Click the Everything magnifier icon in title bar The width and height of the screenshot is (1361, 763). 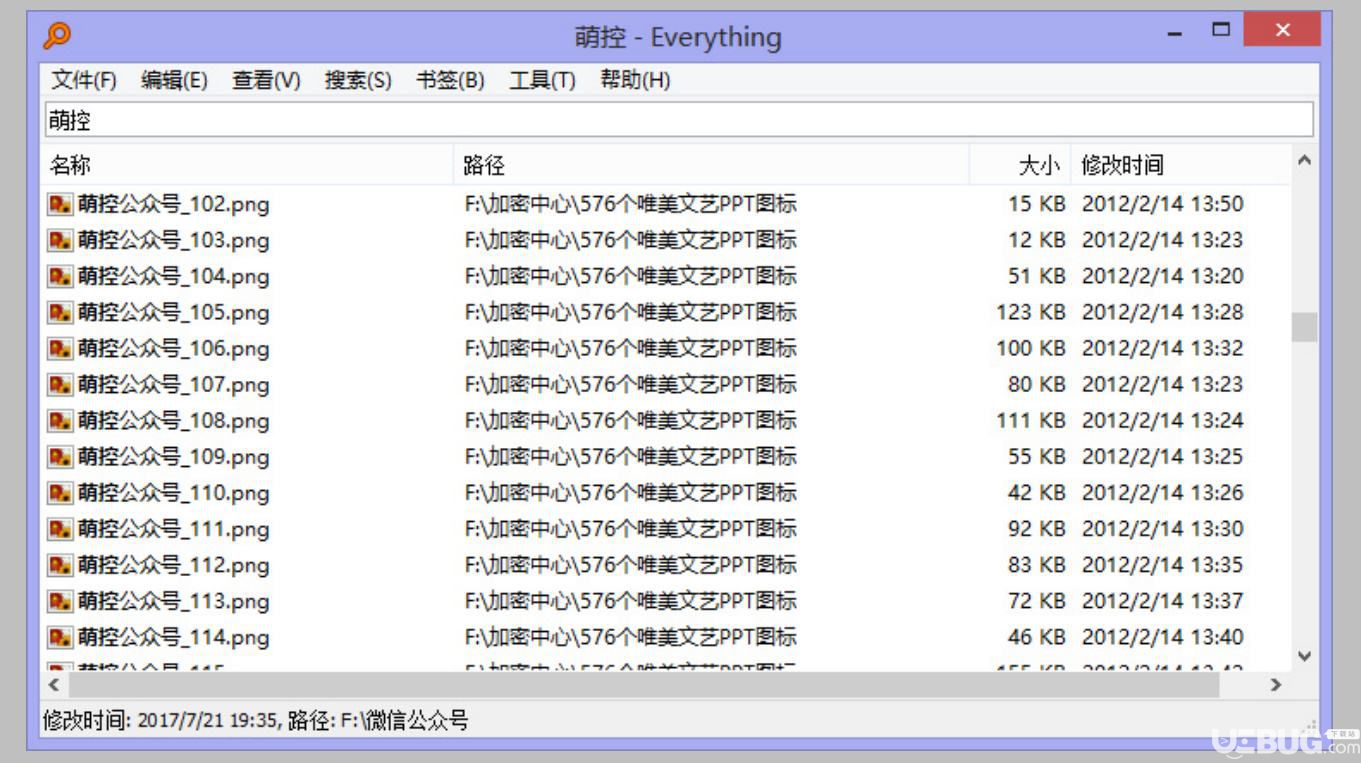57,36
